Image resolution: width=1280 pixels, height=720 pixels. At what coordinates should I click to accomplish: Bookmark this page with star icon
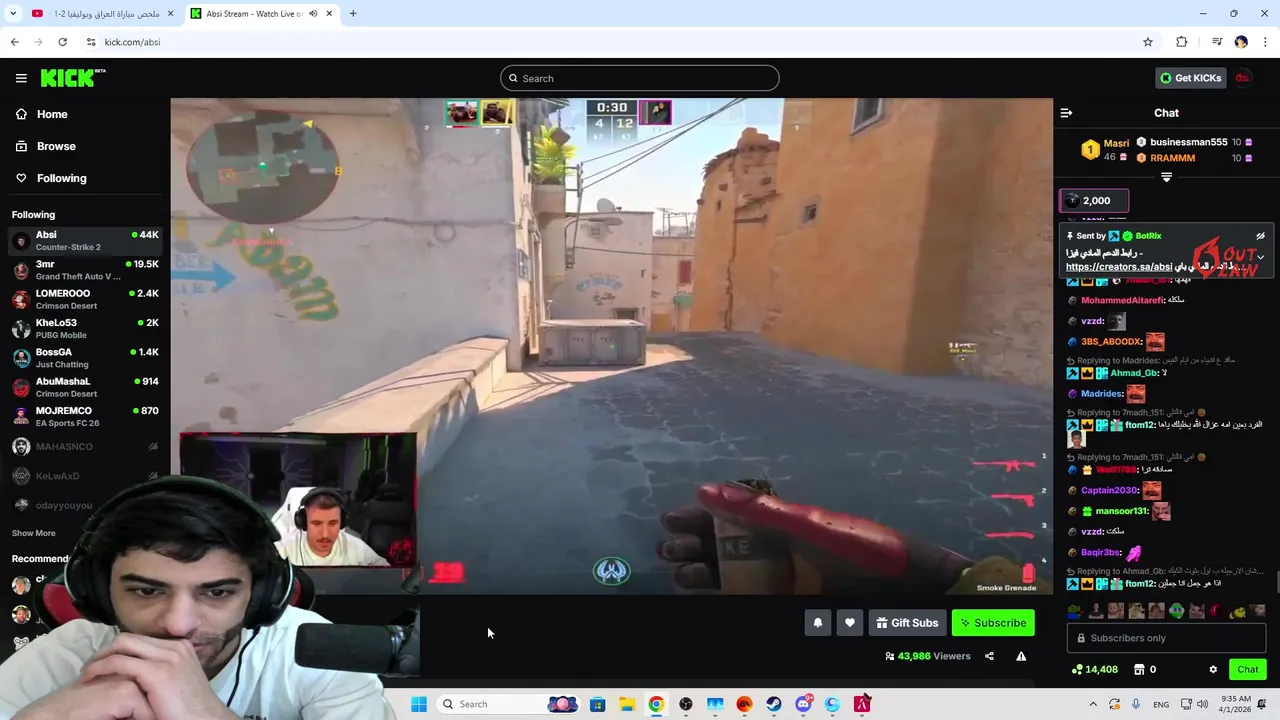click(x=1148, y=42)
